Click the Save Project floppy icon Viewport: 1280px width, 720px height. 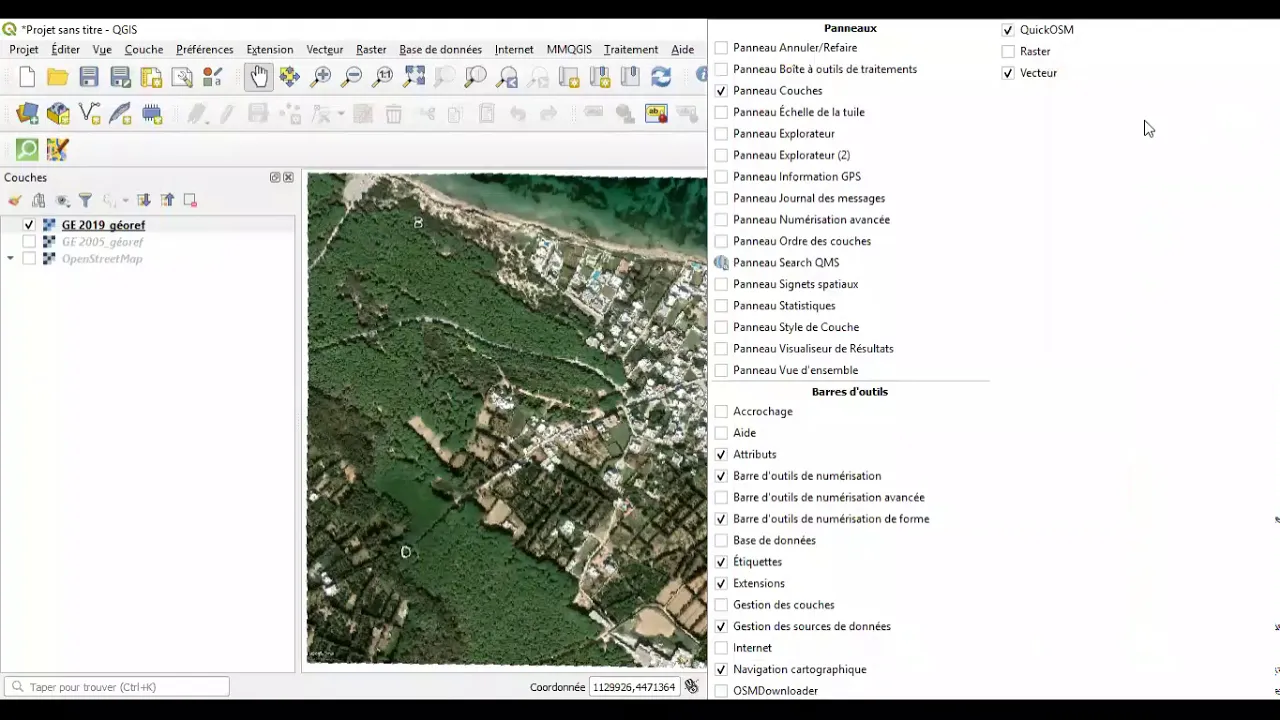[89, 77]
